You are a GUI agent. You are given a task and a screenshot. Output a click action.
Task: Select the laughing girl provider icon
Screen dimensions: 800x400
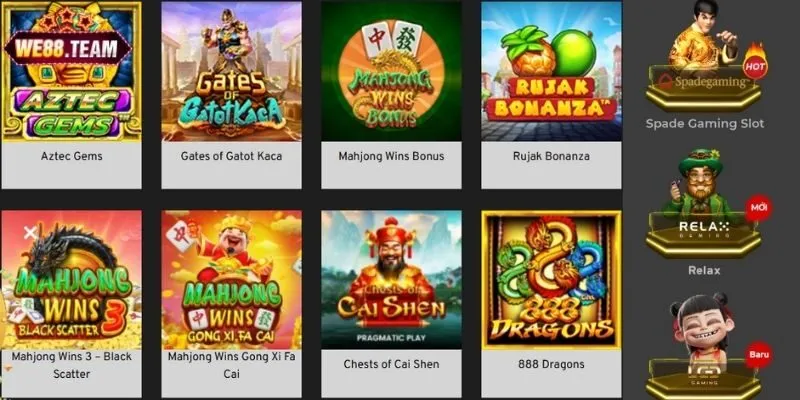point(704,347)
